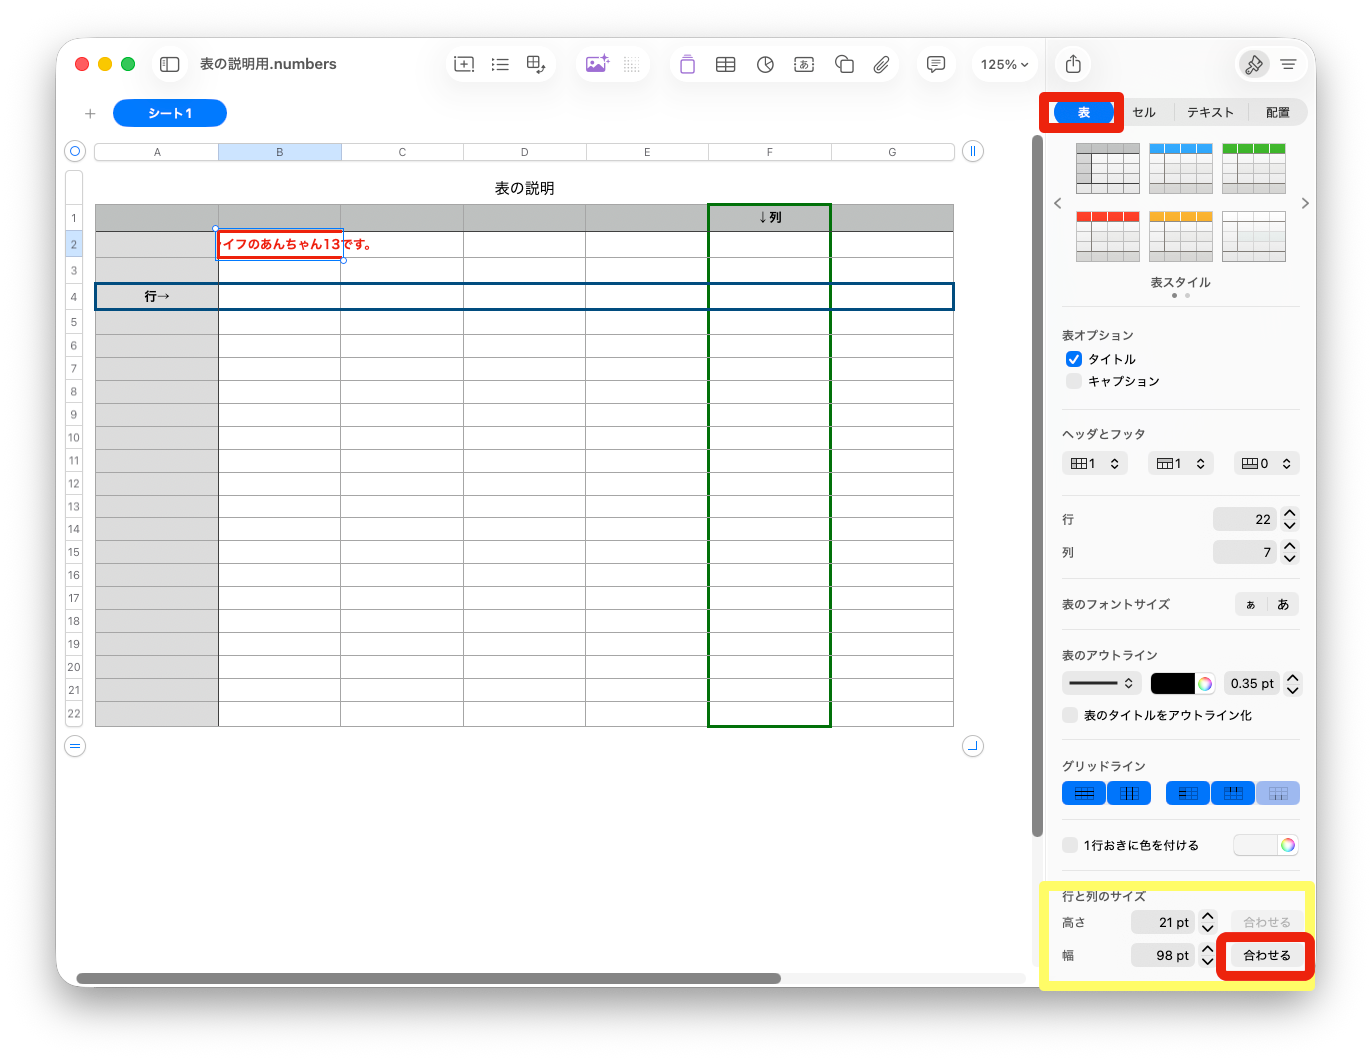Switch to the セル tab
Viewport: 1372px width, 1061px height.
[x=1144, y=113]
